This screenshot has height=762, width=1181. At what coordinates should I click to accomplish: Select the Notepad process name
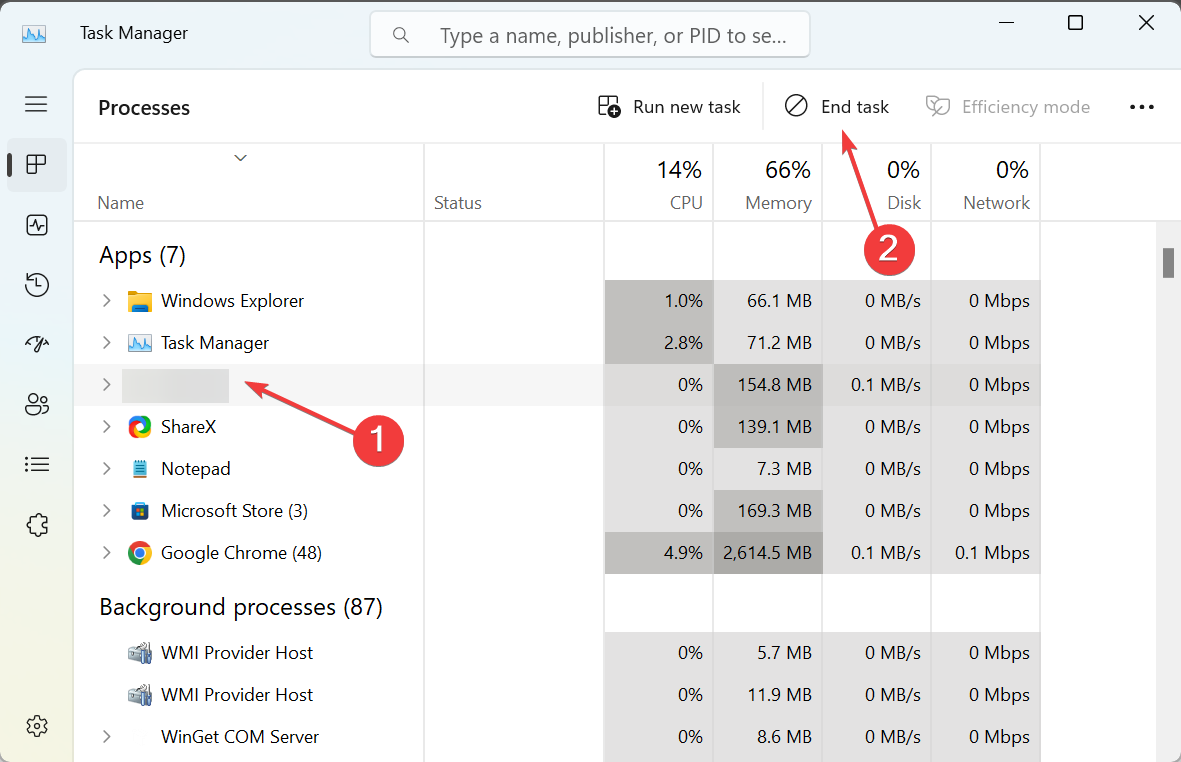click(x=196, y=469)
